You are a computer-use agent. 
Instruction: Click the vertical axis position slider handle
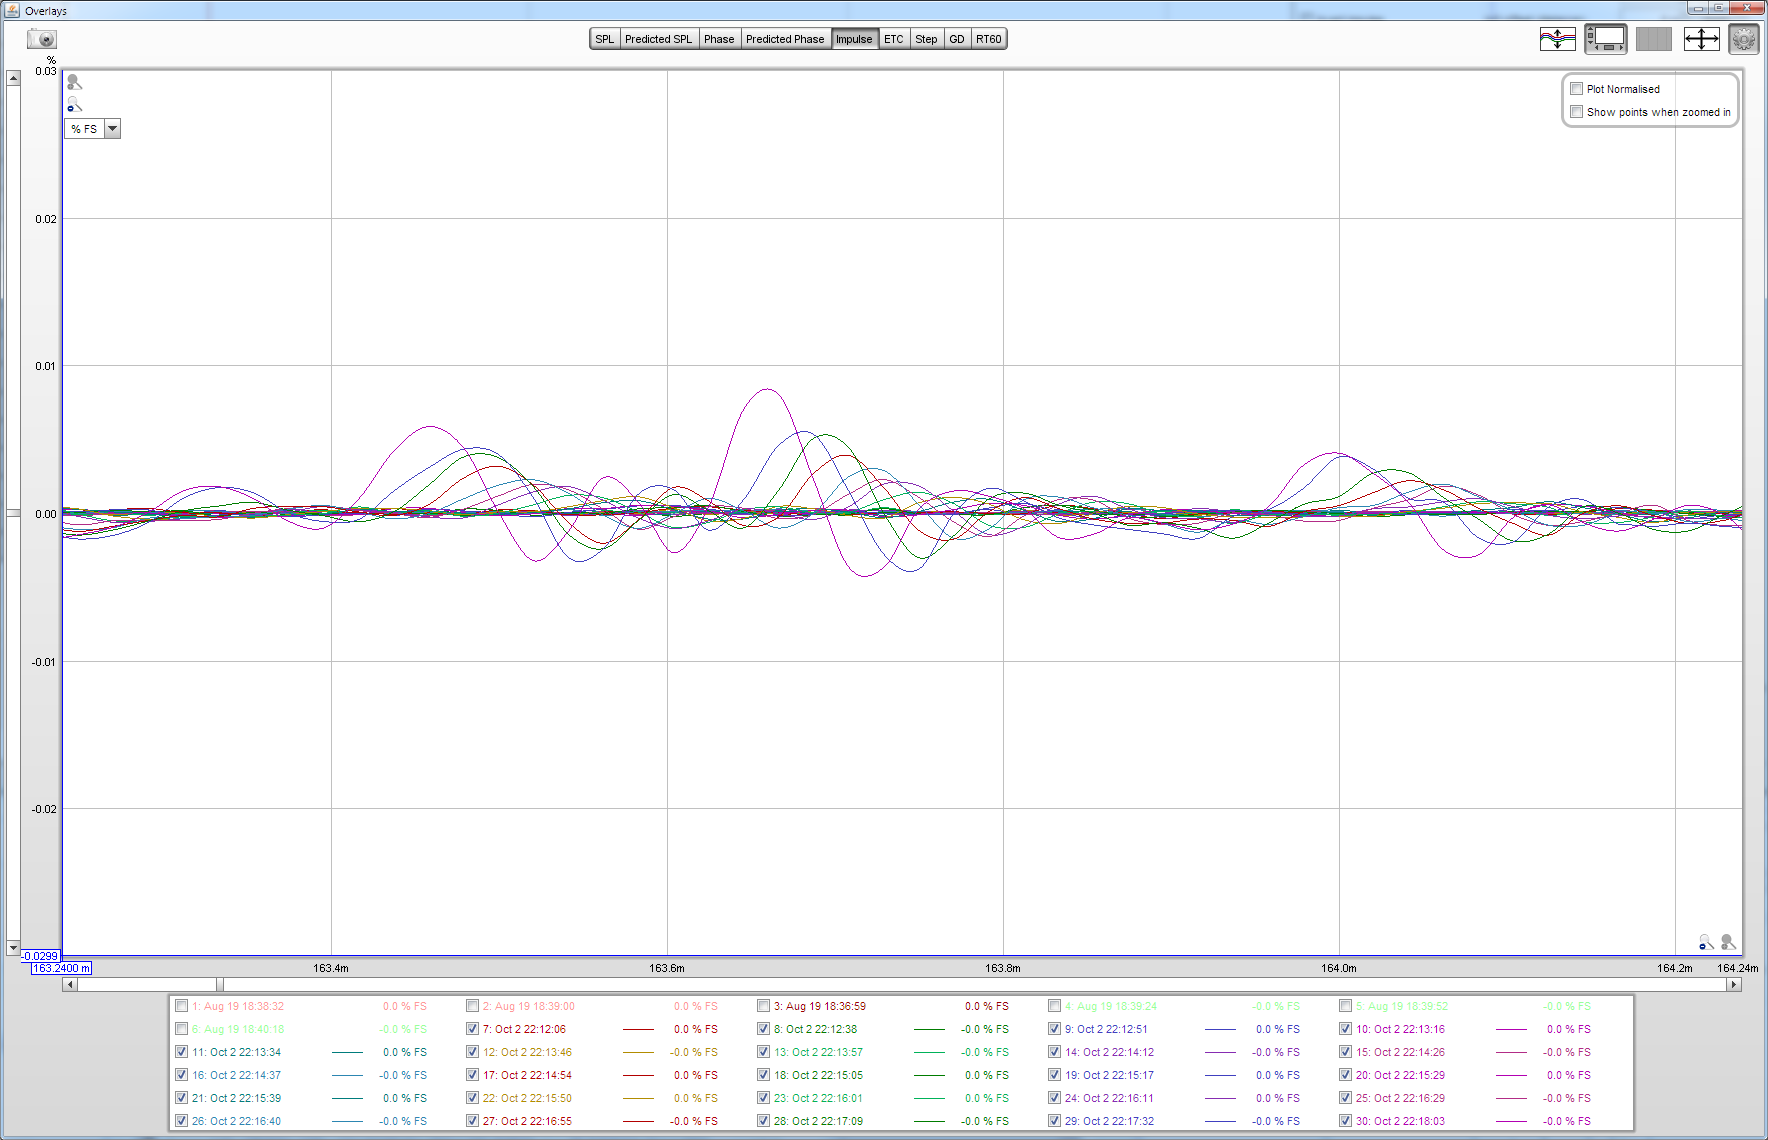(x=13, y=513)
